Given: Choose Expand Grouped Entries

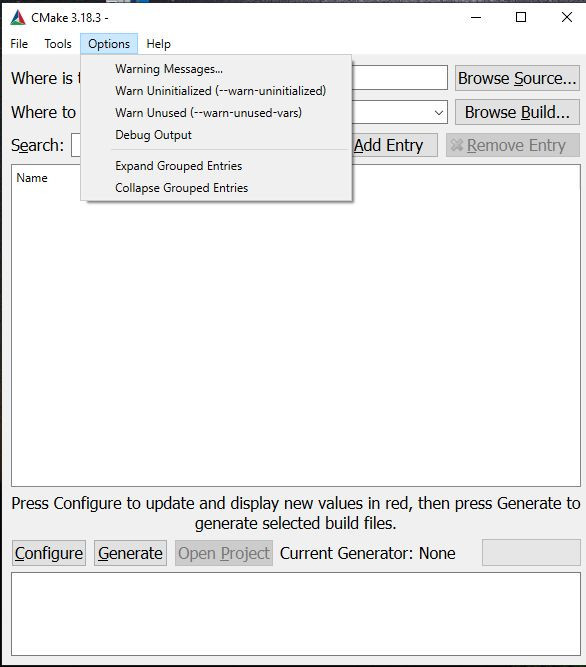Looking at the screenshot, I should click(x=216, y=166).
